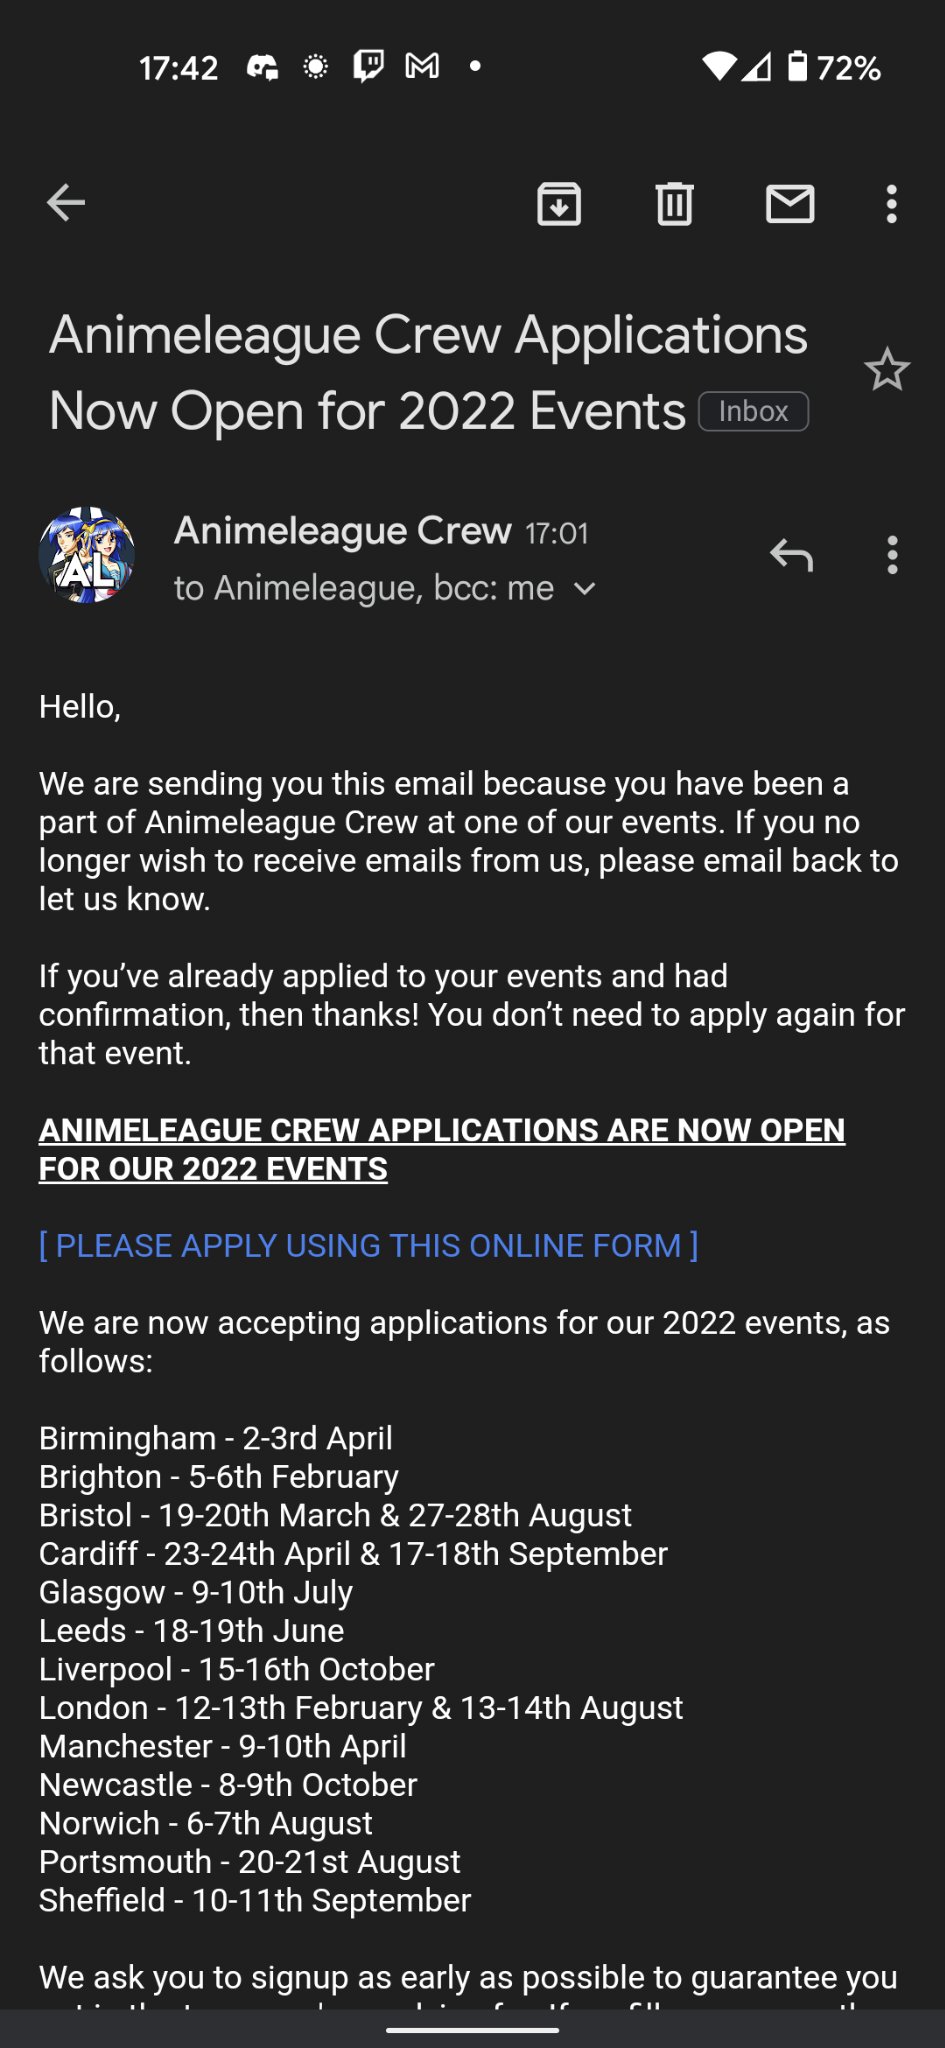Star the Animeleague Crew email
Screen dimensions: 945x2048
tap(886, 371)
